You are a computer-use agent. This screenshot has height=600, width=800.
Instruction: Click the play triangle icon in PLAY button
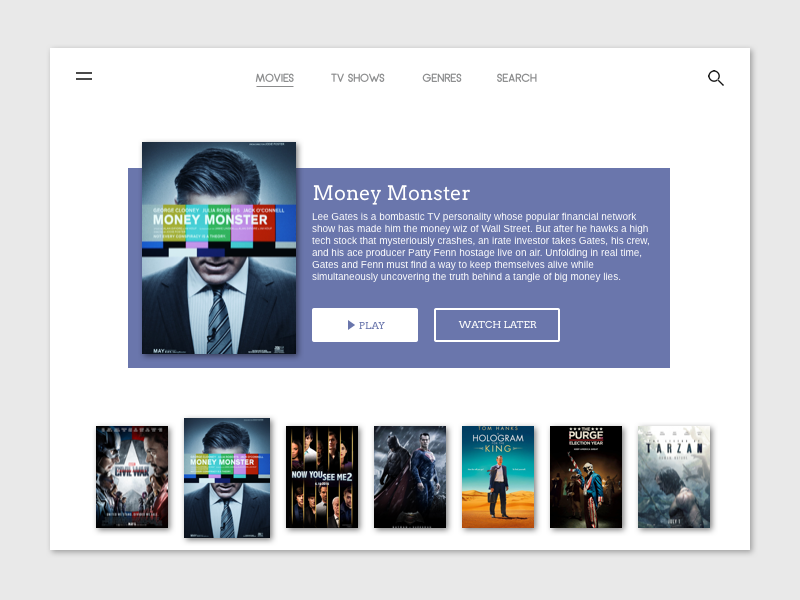pos(351,325)
